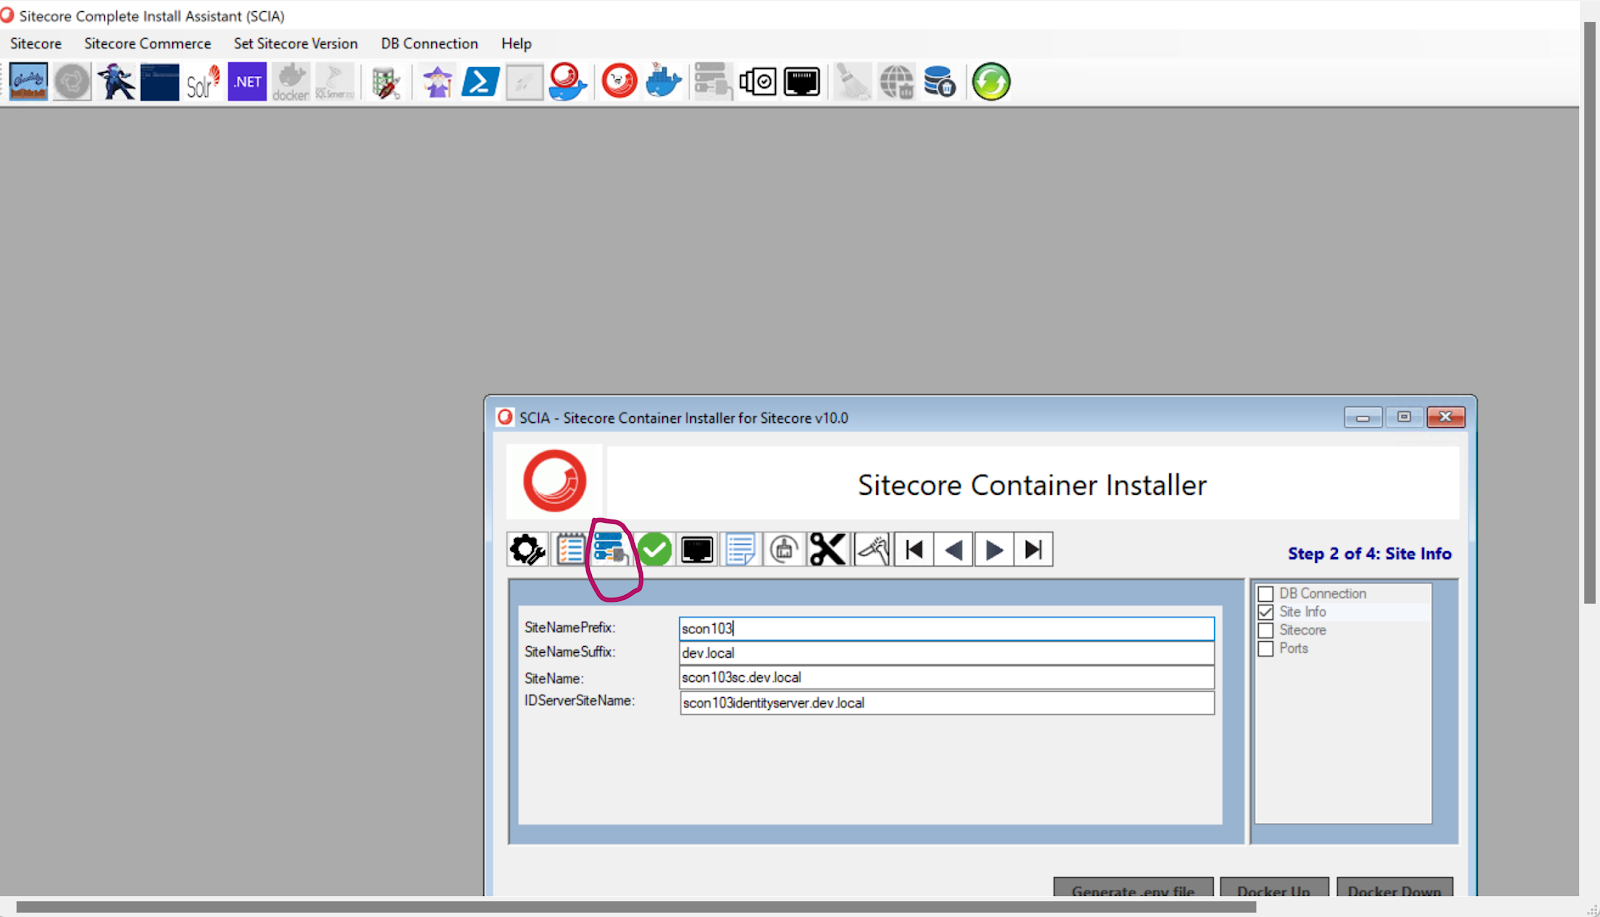Open the Help menu
The height and width of the screenshot is (917, 1600).
click(517, 44)
